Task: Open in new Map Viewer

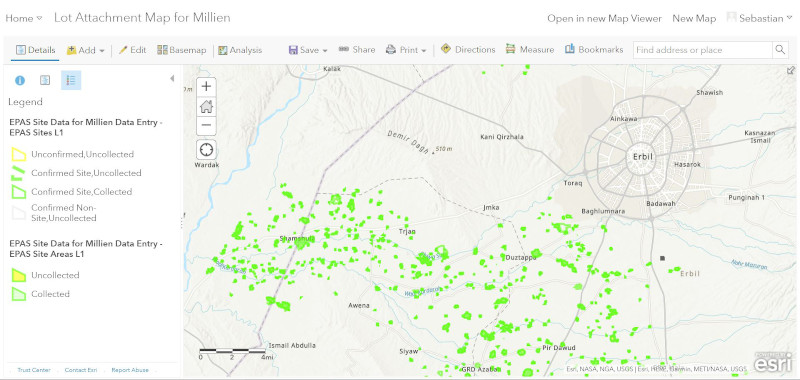Action: pyautogui.click(x=605, y=18)
